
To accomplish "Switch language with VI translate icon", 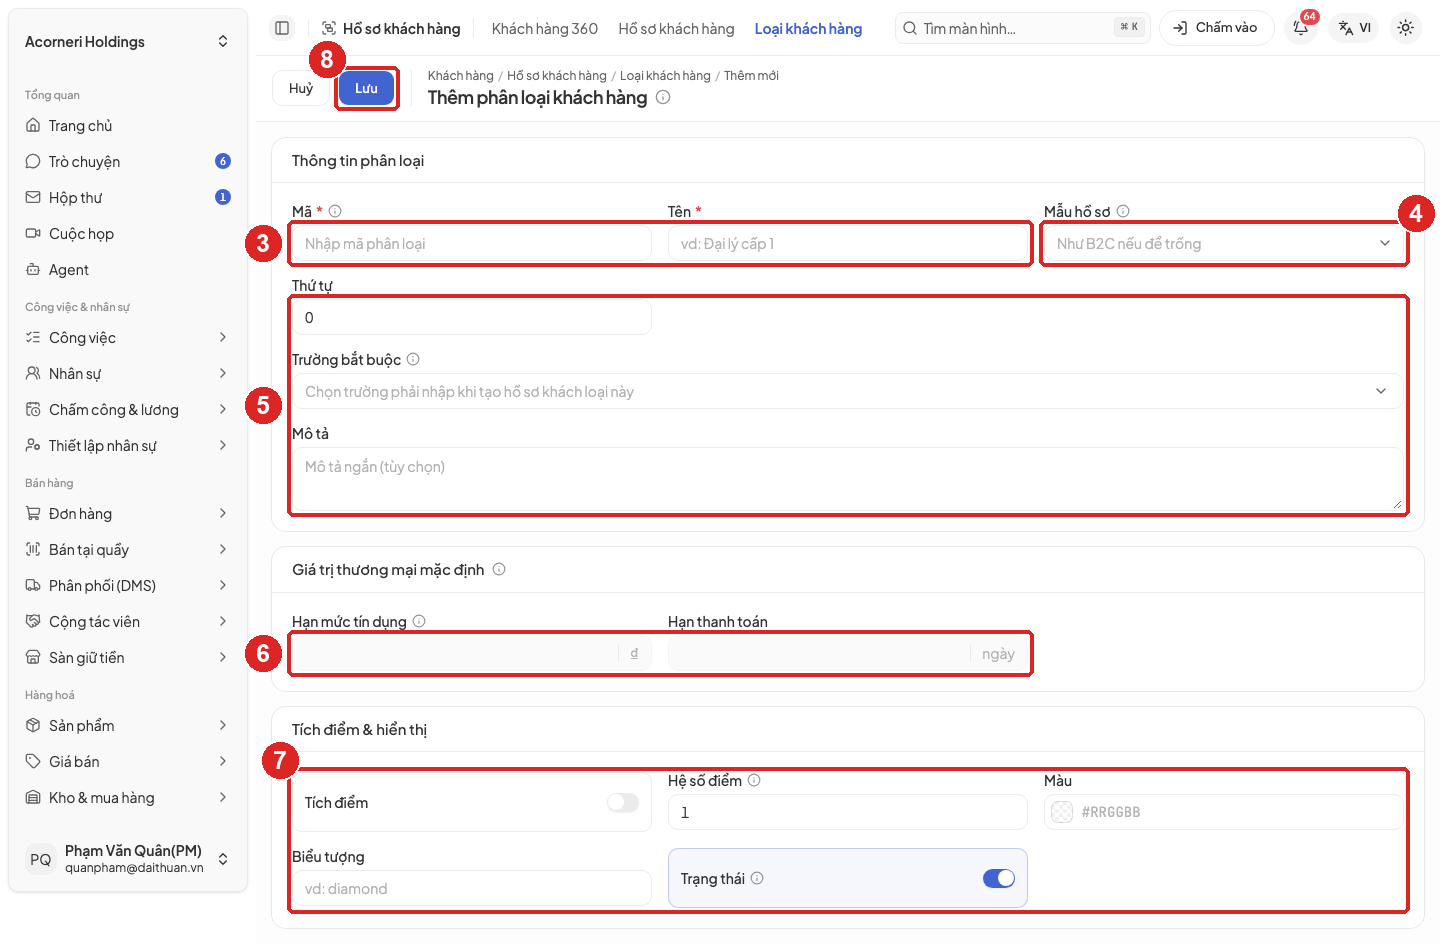I will 1355,28.
